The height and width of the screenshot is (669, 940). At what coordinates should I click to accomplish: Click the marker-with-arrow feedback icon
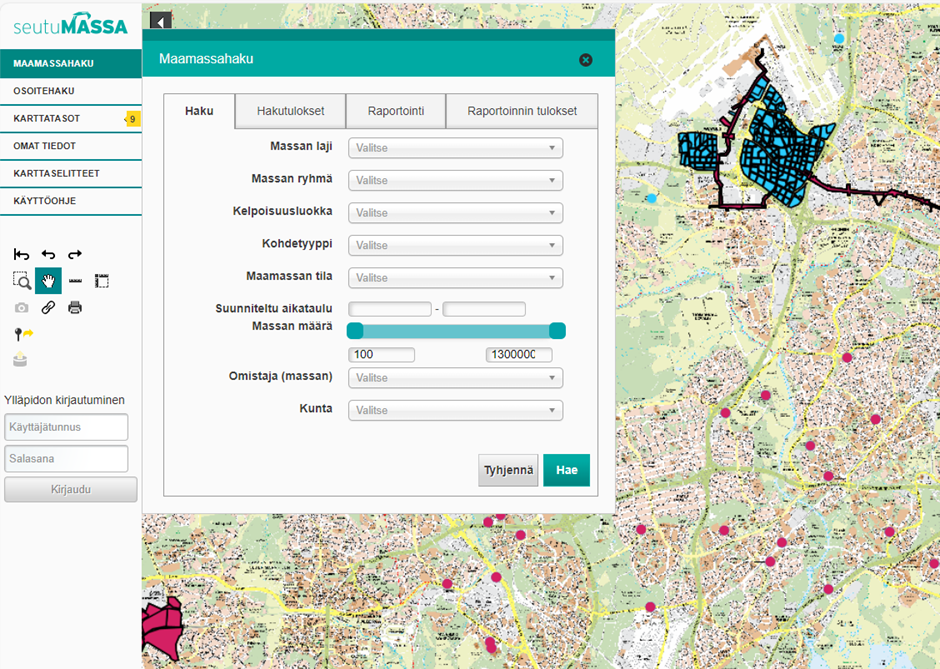[24, 333]
